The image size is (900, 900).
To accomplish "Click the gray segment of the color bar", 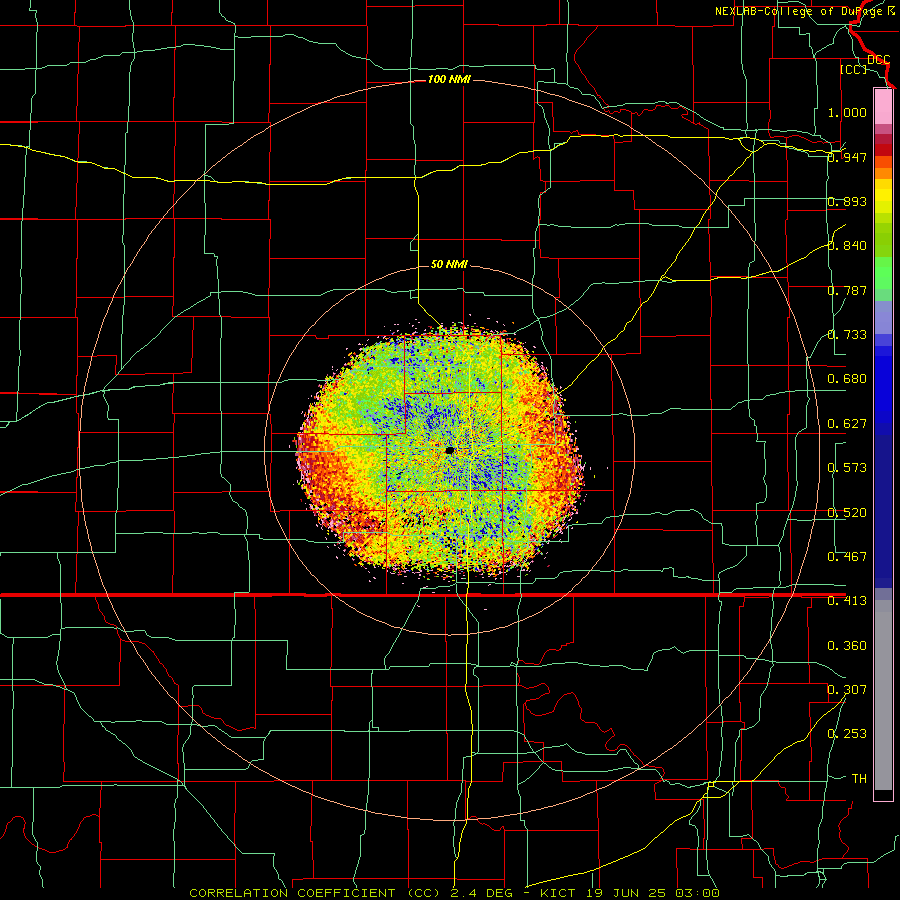I will 883,695.
